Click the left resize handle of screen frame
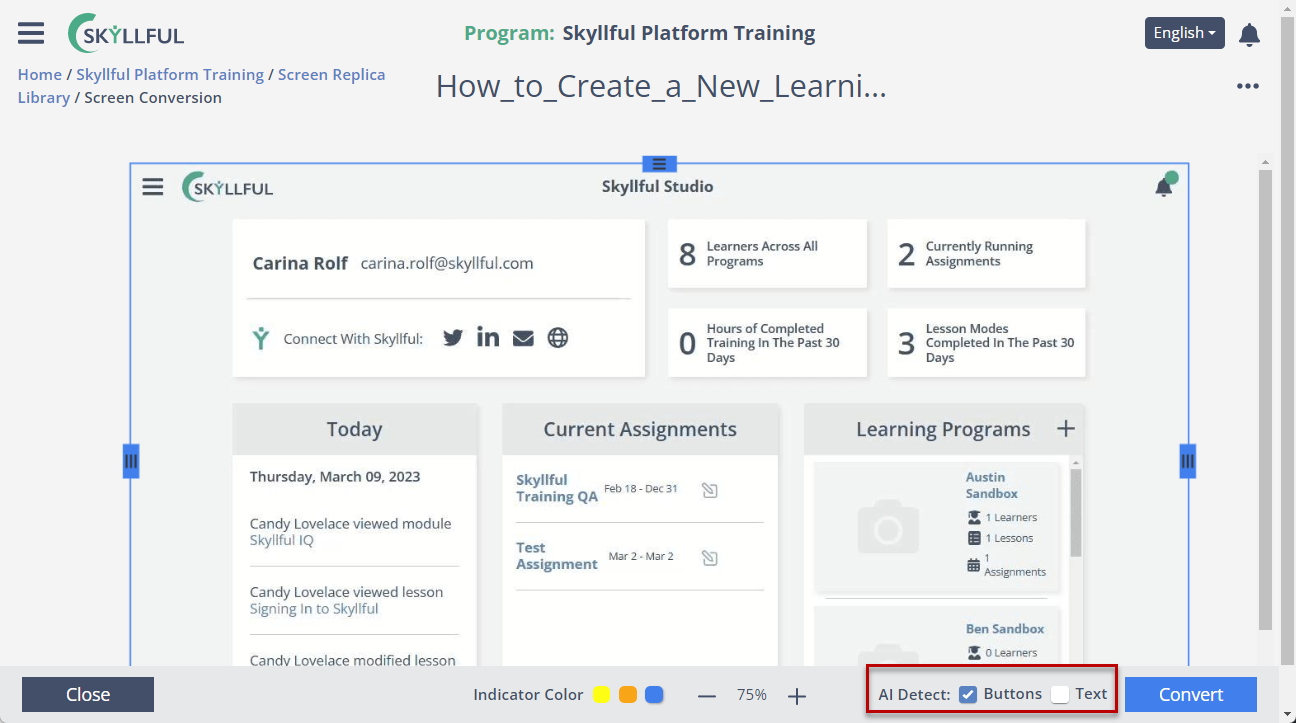The height and width of the screenshot is (723, 1296). click(131, 461)
